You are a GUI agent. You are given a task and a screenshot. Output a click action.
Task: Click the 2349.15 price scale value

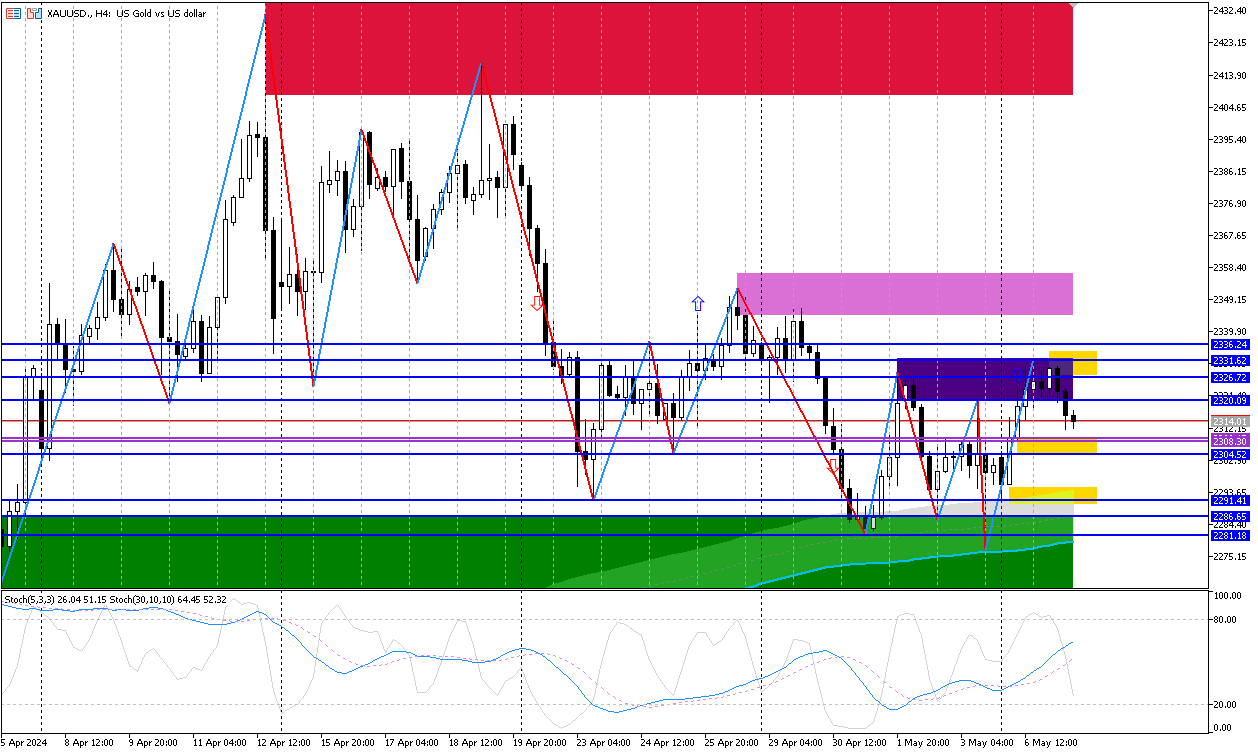[x=1228, y=299]
